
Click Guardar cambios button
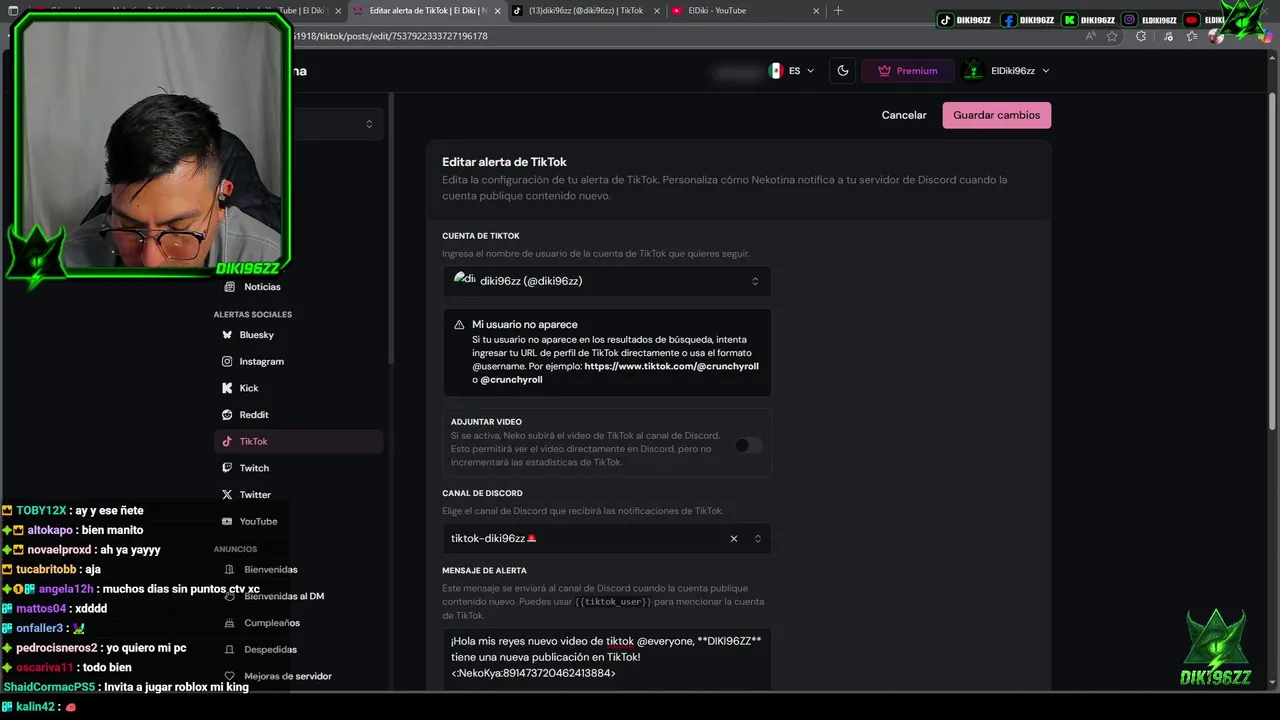pos(996,115)
